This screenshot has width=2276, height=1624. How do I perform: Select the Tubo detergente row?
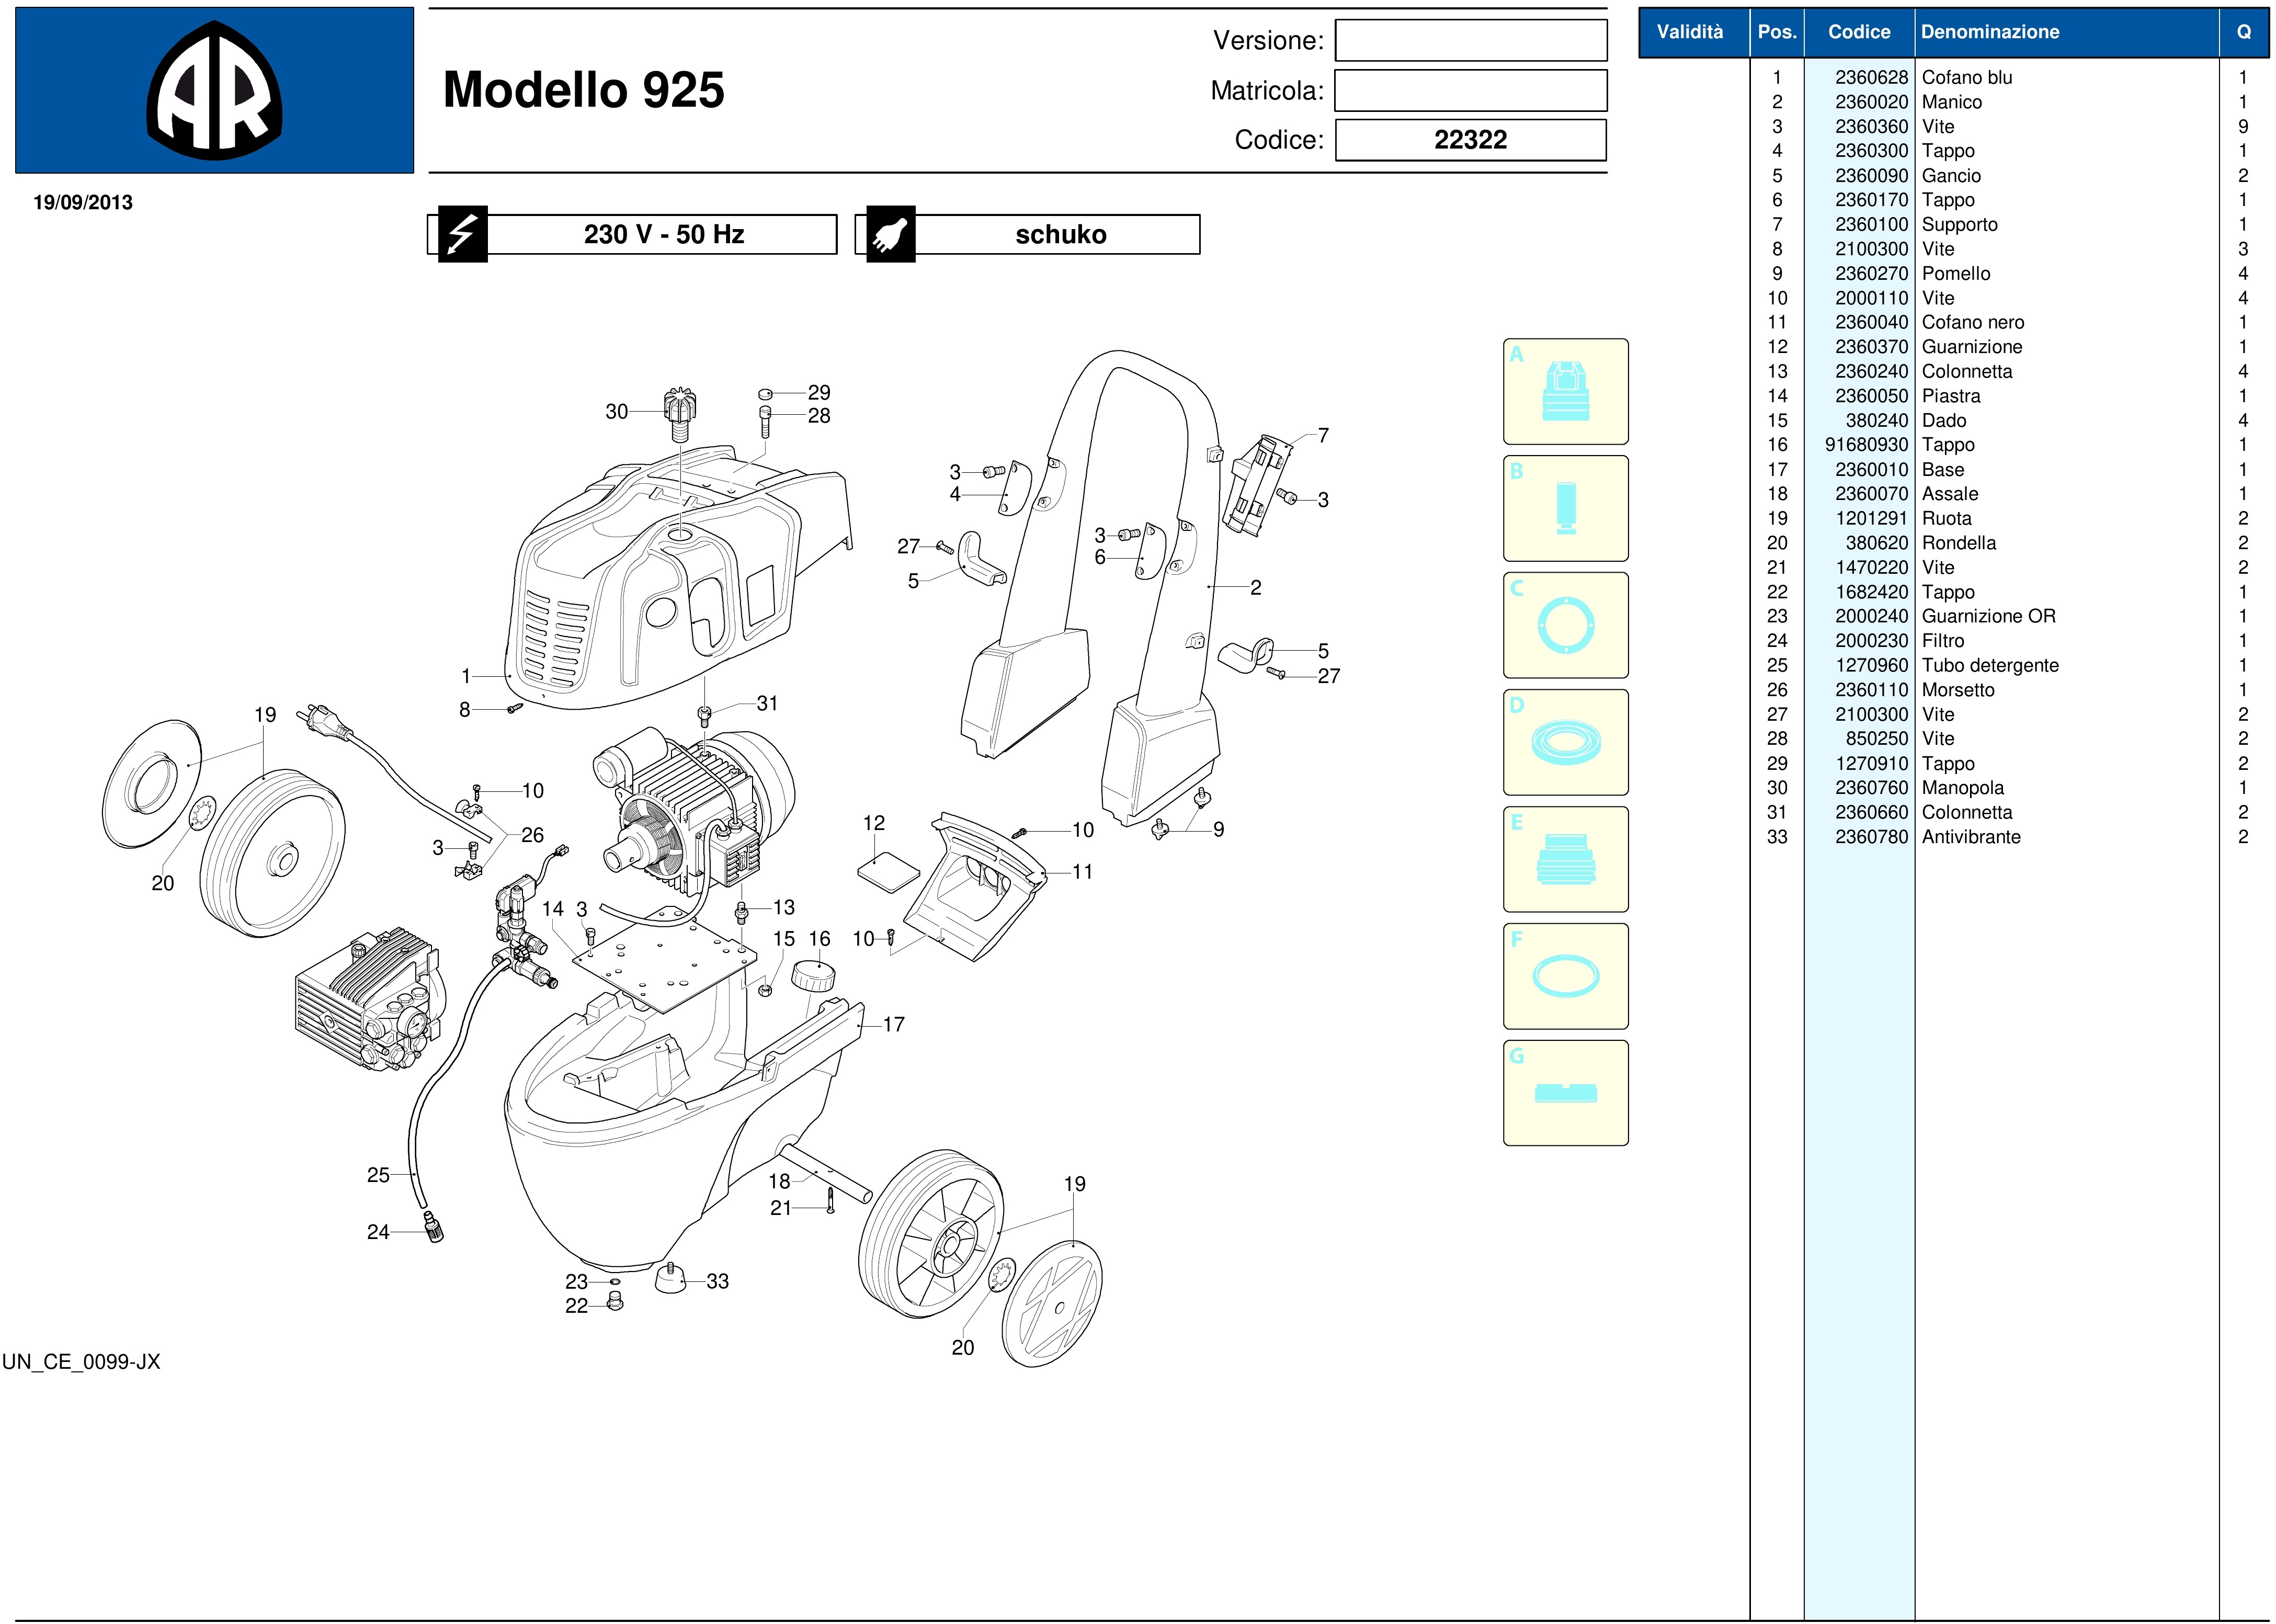[1989, 666]
